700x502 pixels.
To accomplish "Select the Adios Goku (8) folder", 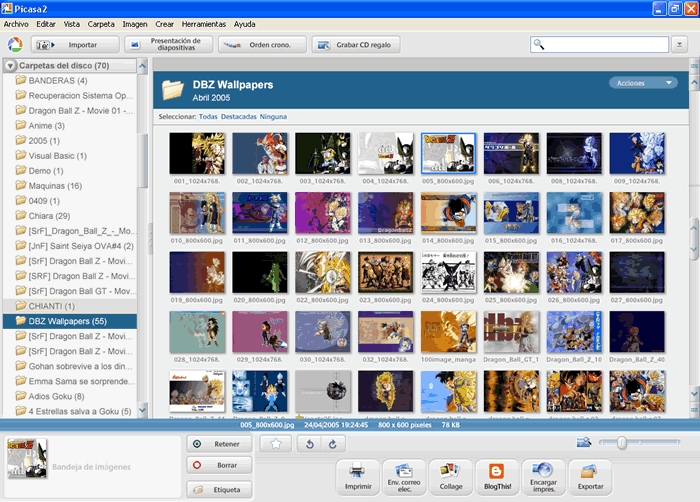I will pyautogui.click(x=70, y=396).
